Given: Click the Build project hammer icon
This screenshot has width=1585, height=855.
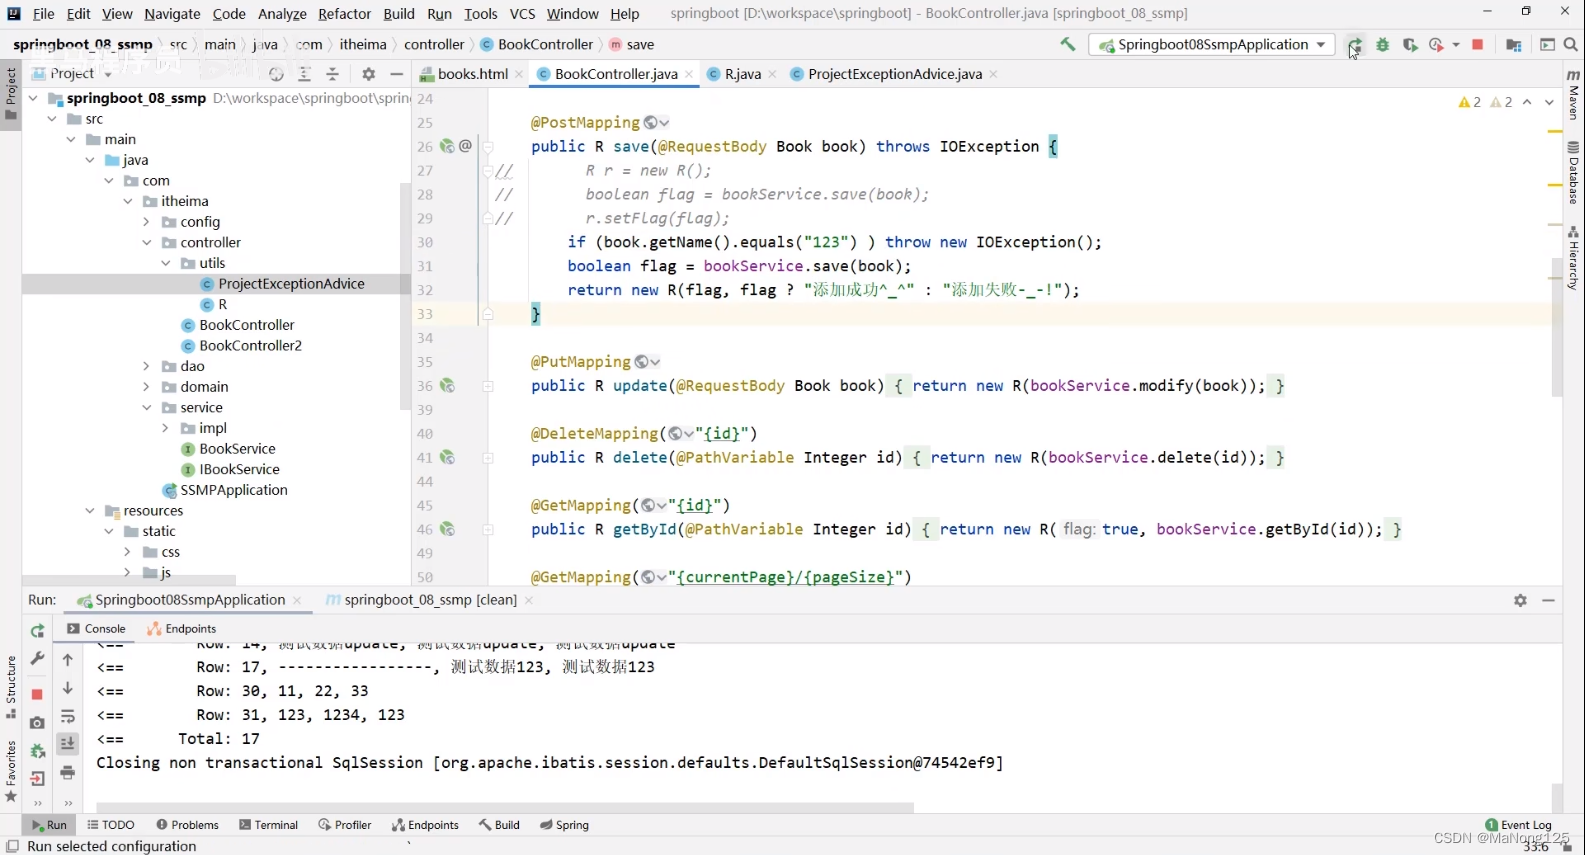Looking at the screenshot, I should (1068, 44).
